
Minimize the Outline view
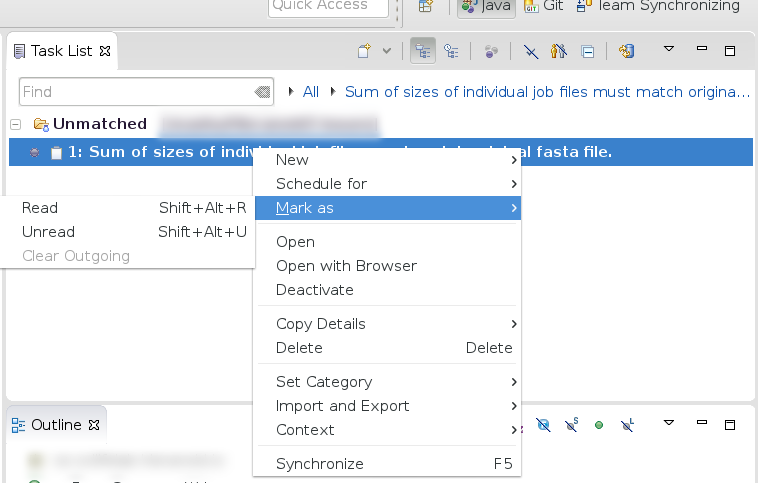(702, 422)
